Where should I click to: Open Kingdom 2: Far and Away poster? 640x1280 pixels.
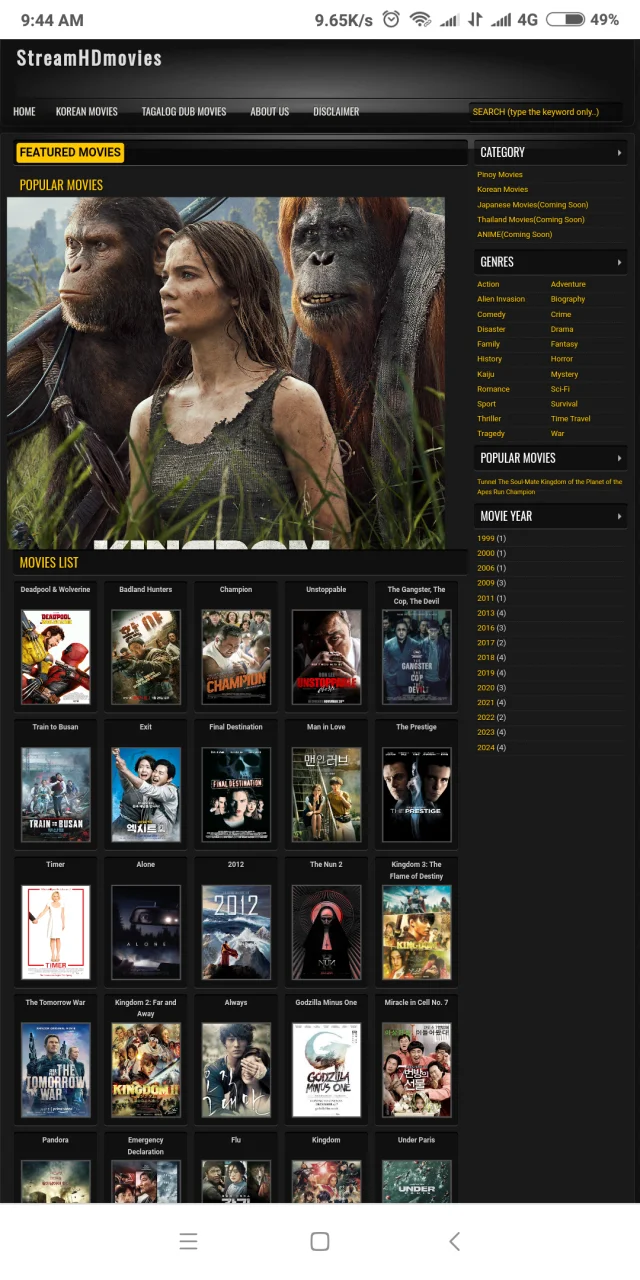point(146,1070)
